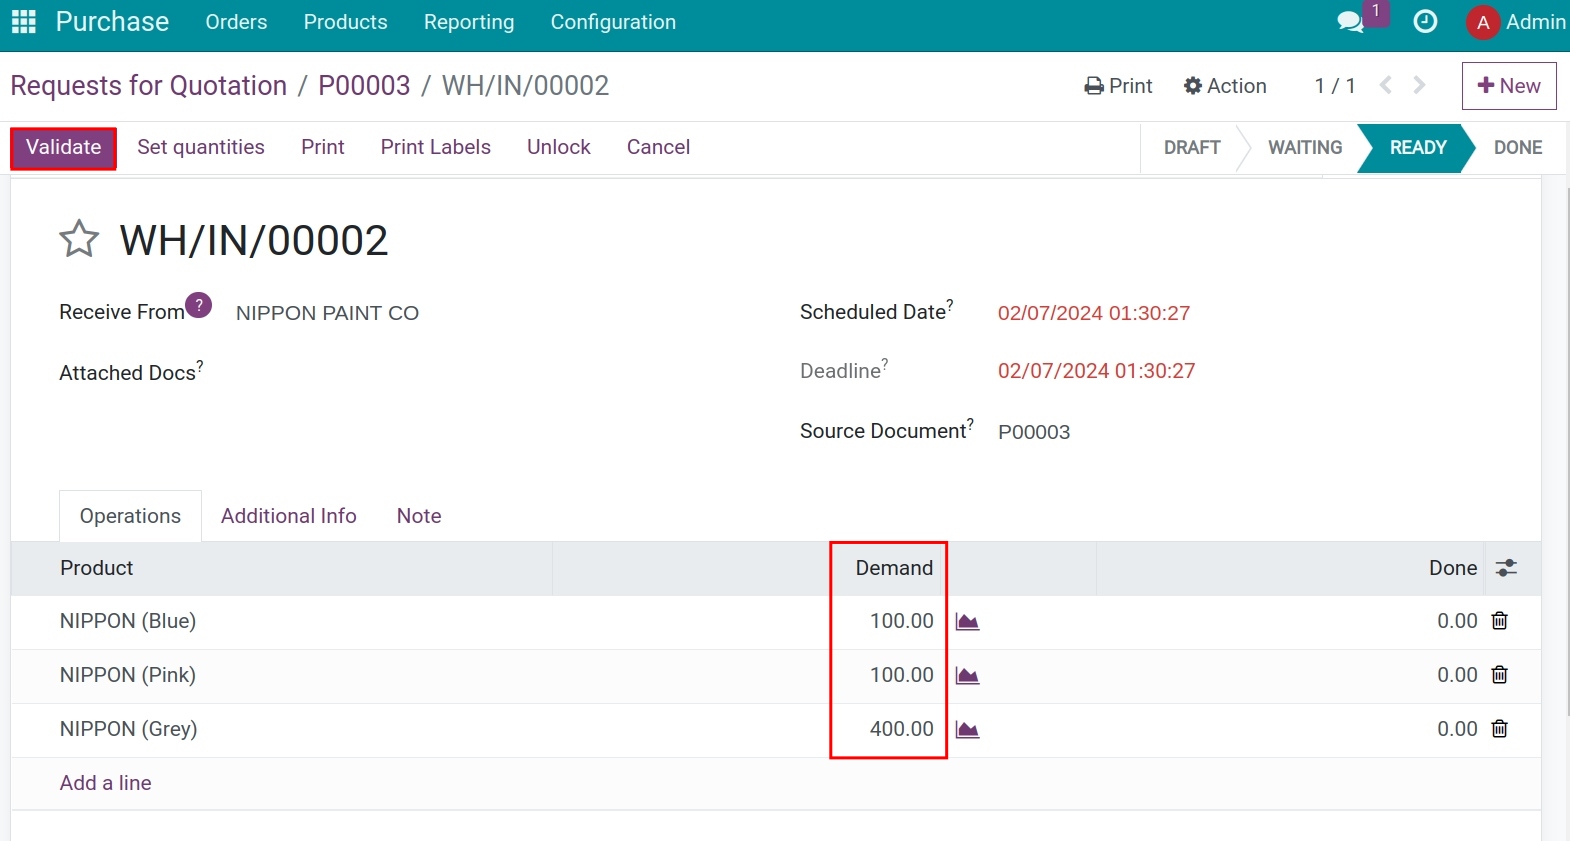Click the demand quantity for NIPPON (Pink)

902,675
